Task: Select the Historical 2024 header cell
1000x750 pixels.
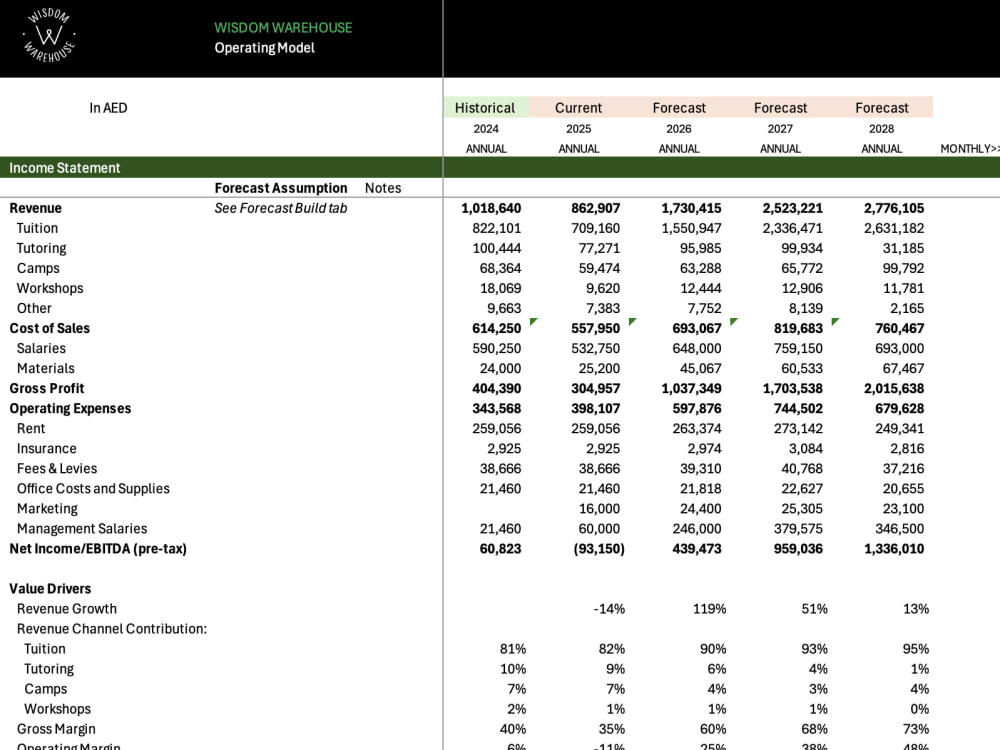Action: (485, 108)
